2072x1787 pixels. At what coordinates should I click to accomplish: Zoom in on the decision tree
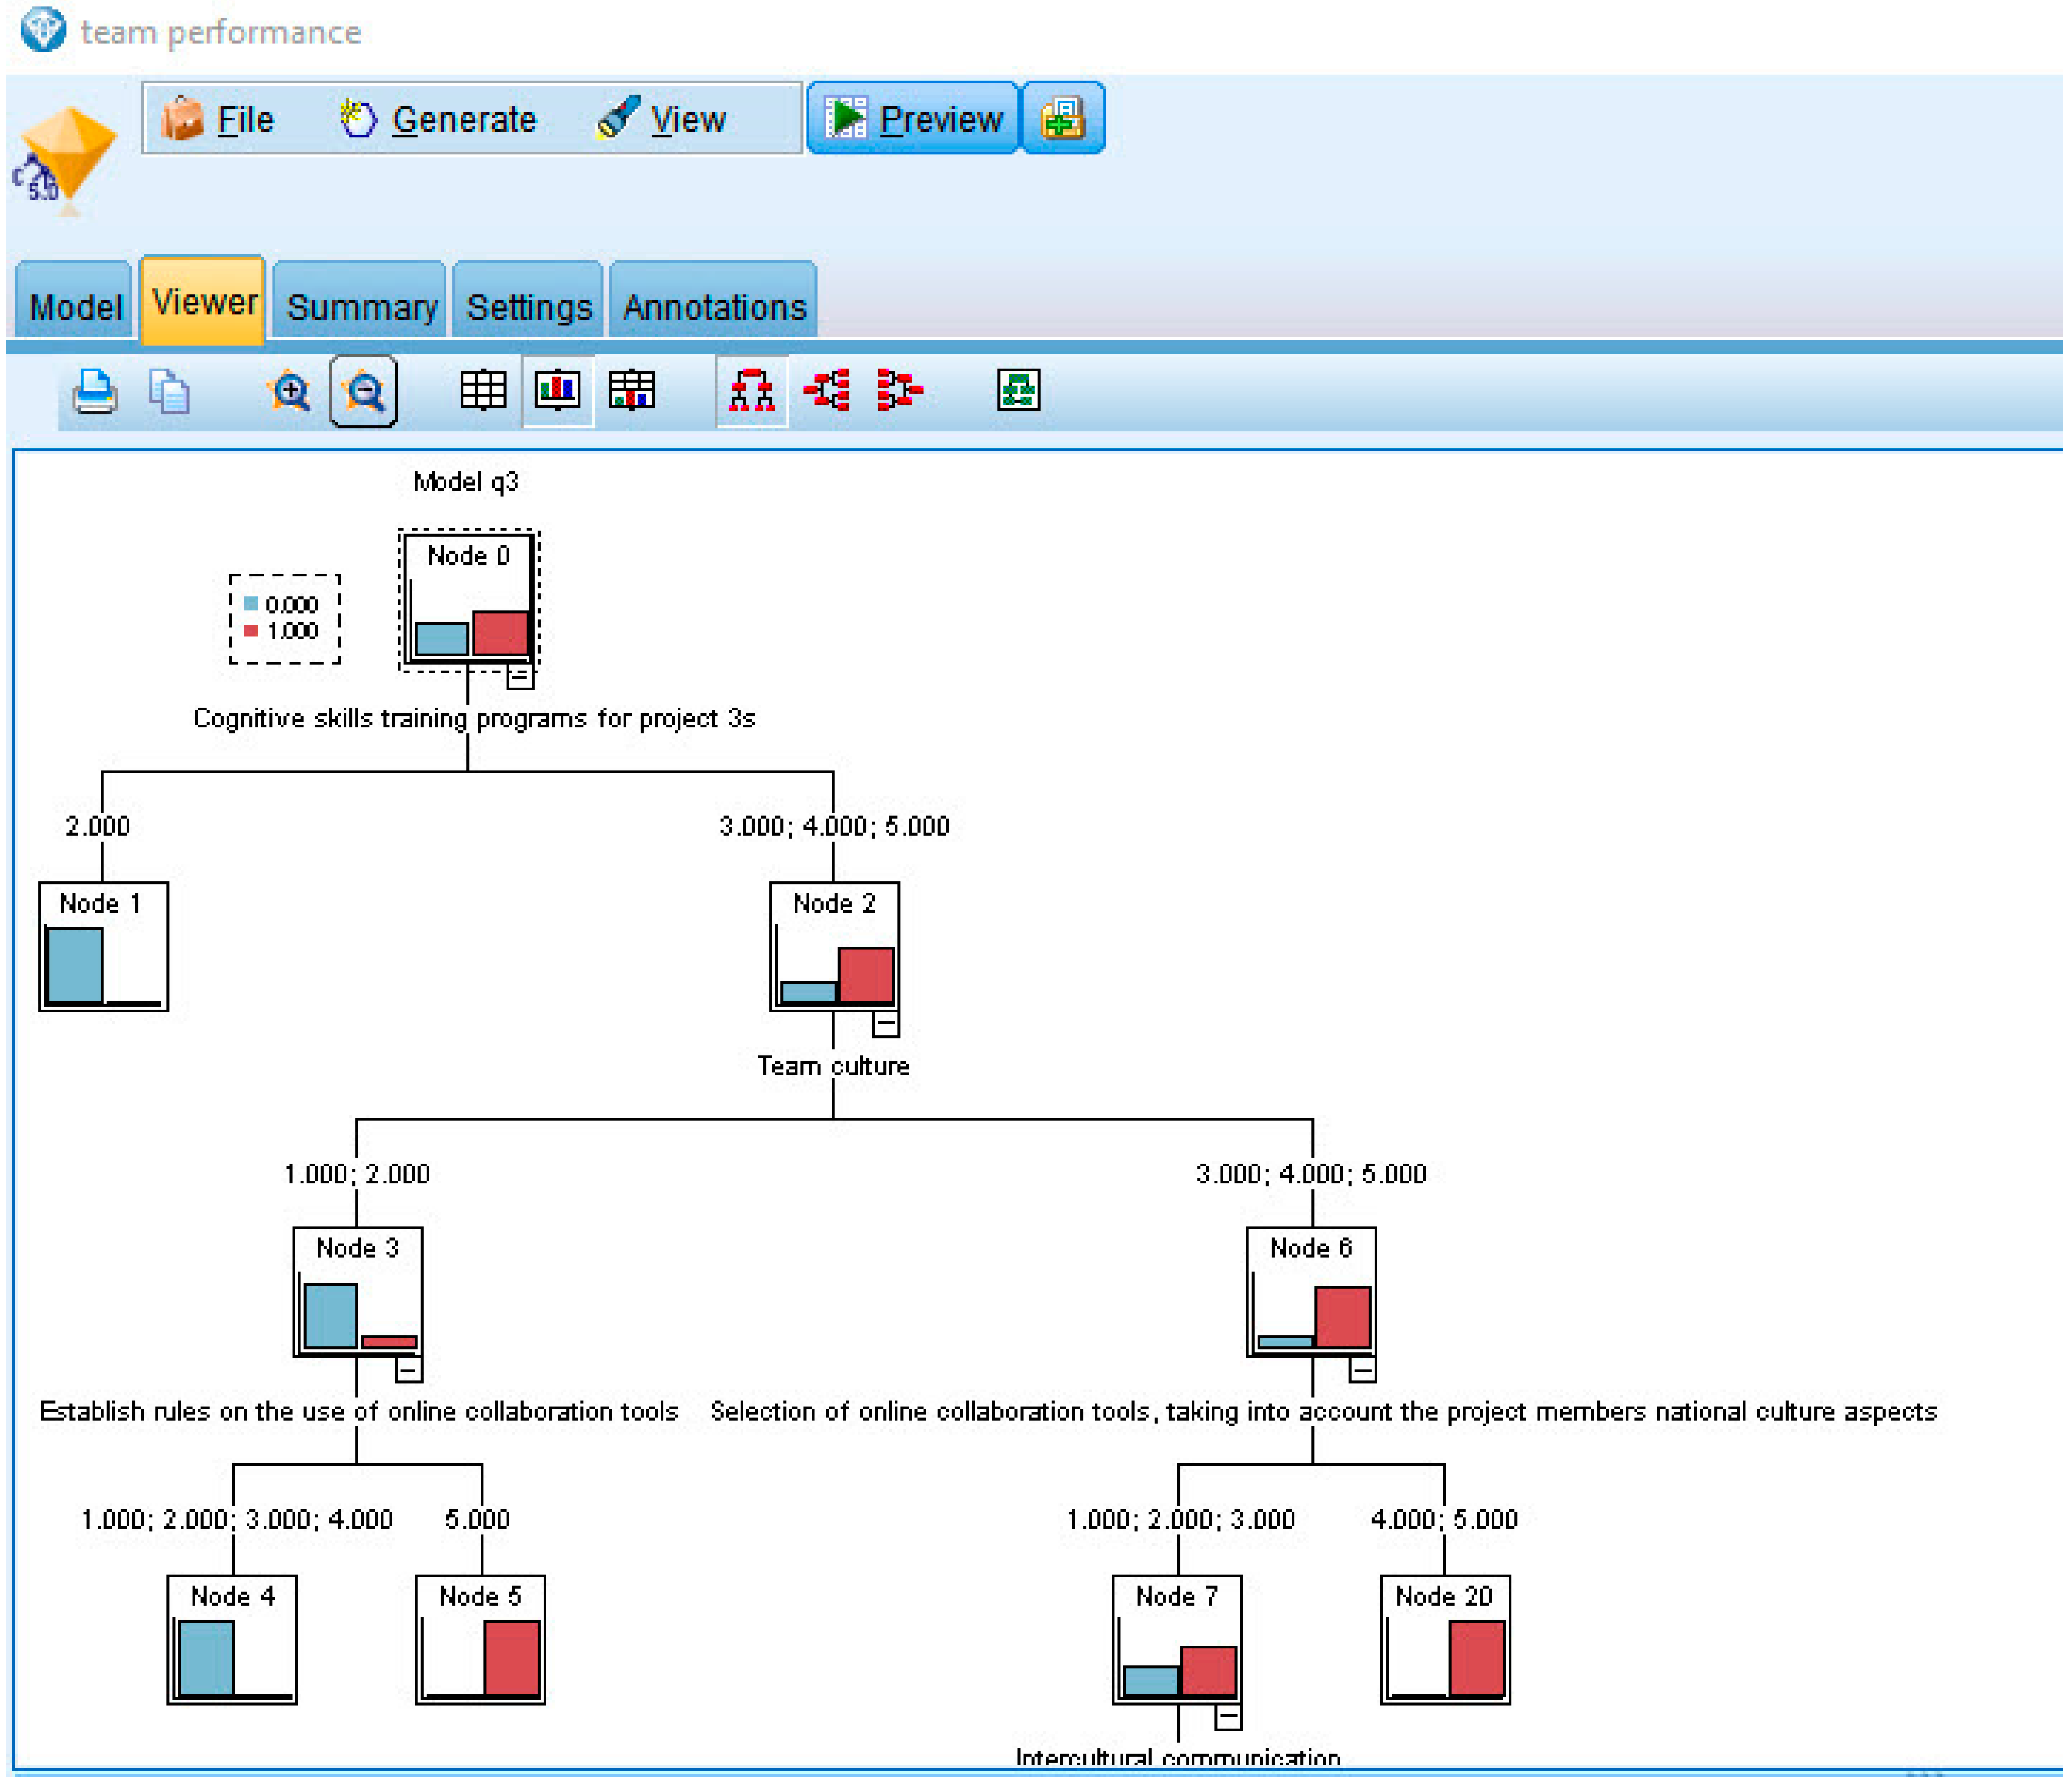coord(290,391)
